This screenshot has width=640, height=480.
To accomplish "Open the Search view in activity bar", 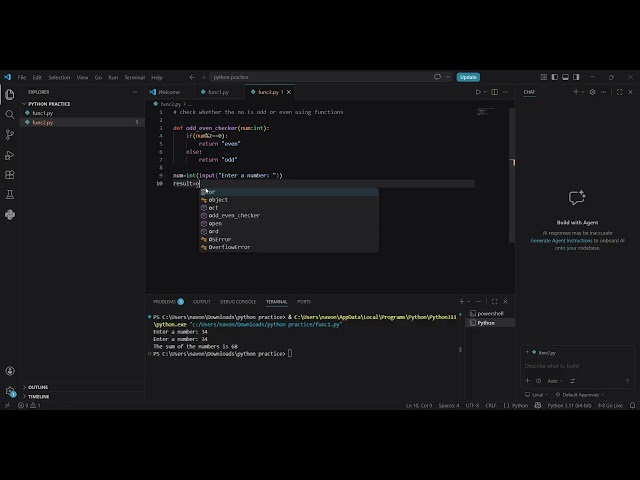I will (x=10, y=115).
